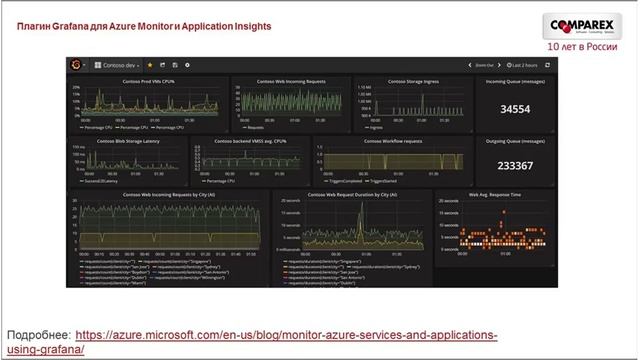Click Zoom Out in time controls
Viewport: 640px width, 360px height.
pyautogui.click(x=484, y=65)
